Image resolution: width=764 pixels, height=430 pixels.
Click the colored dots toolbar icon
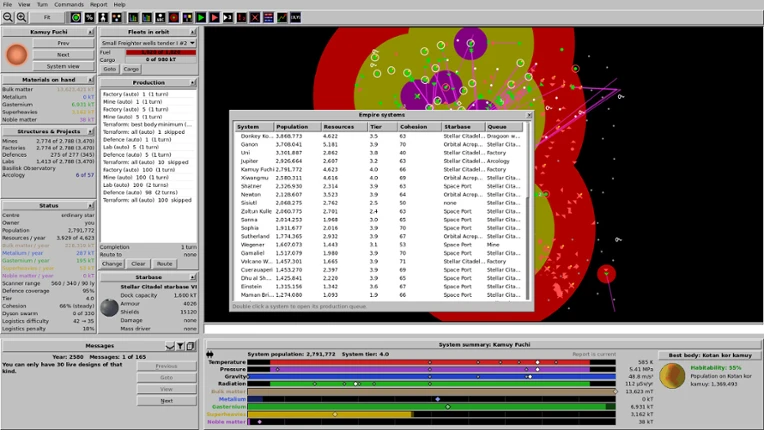point(117,18)
